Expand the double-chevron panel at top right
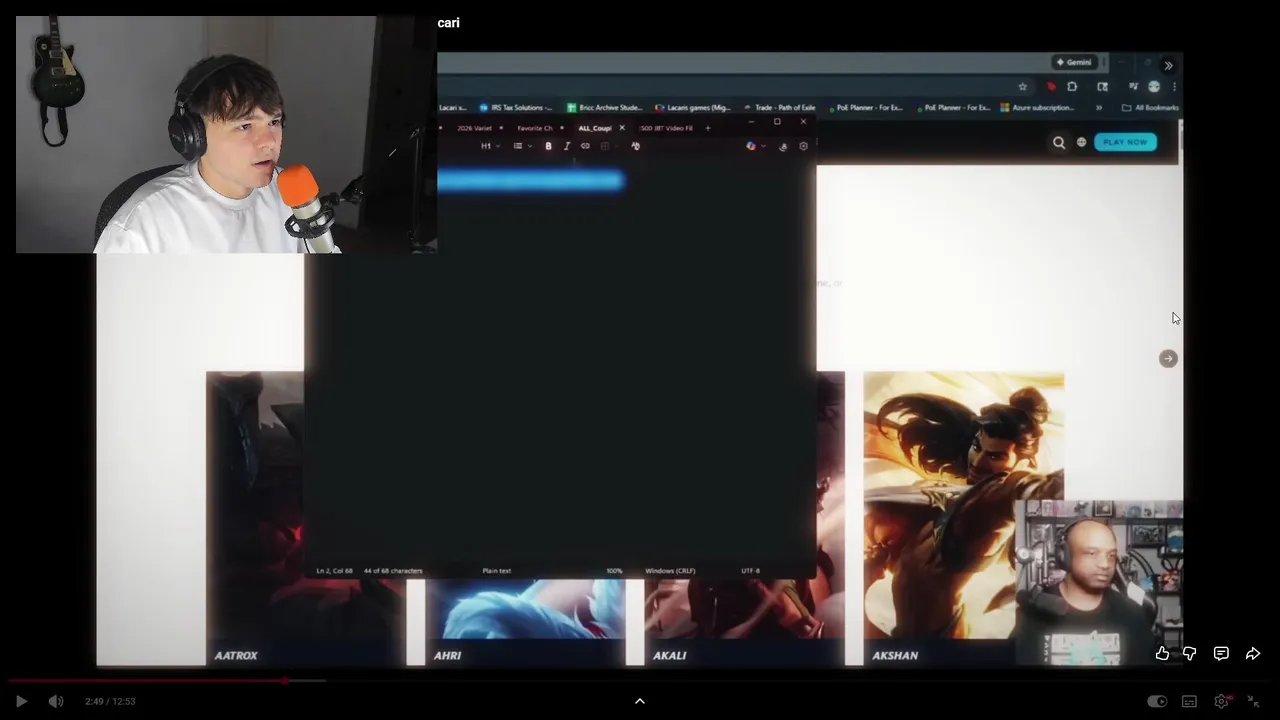 (x=1168, y=65)
